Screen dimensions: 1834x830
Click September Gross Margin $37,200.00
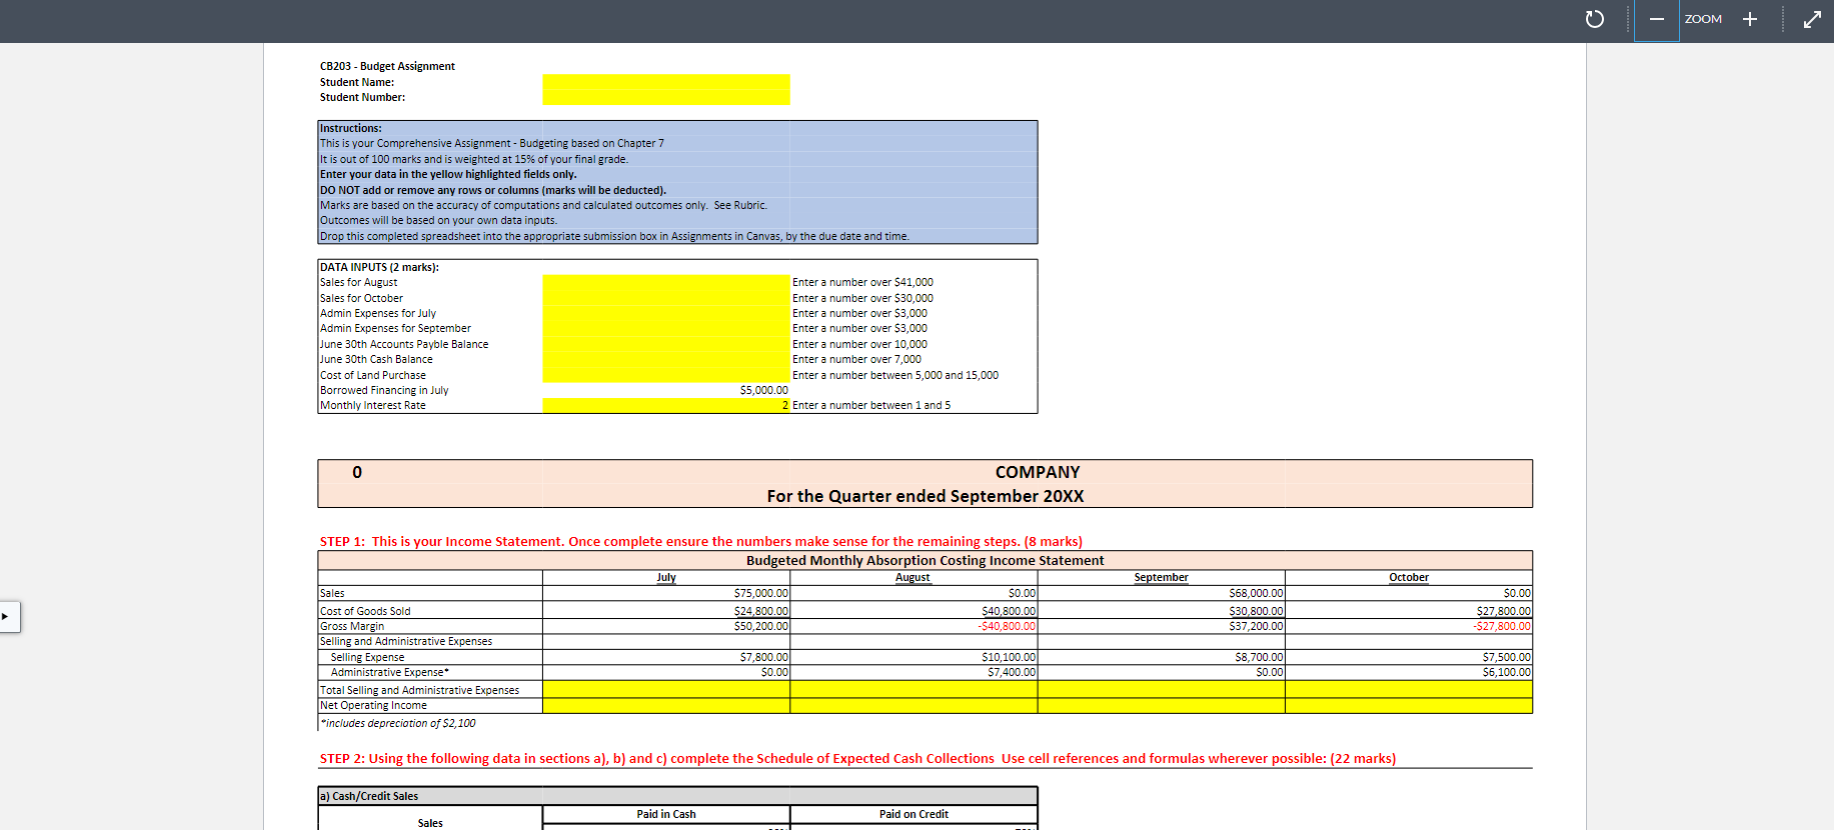pyautogui.click(x=1256, y=626)
